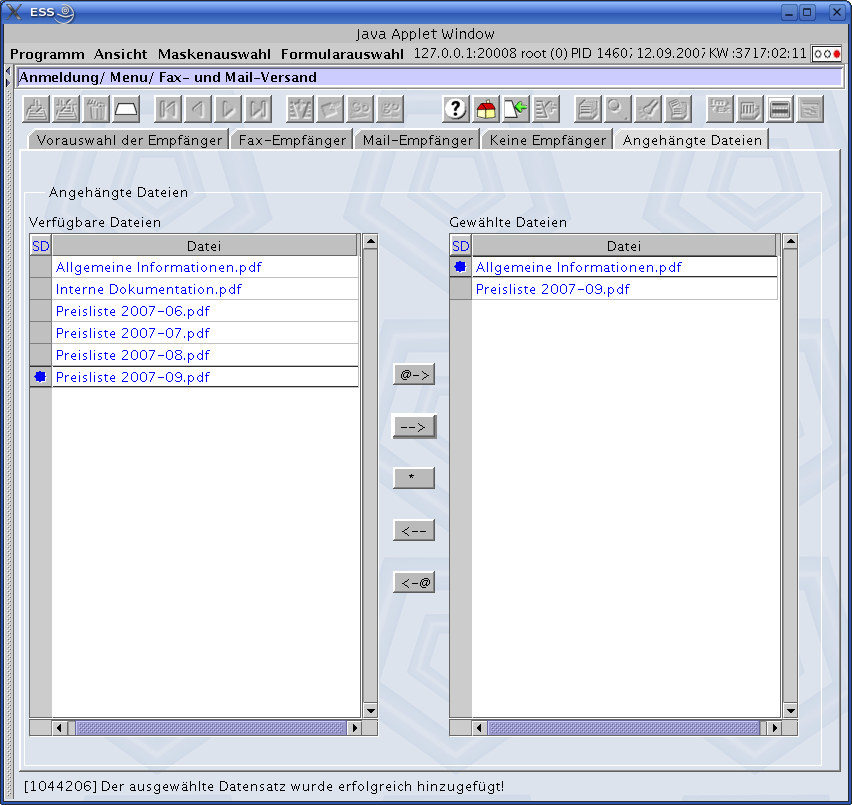852x805 pixels.
Task: Click the highlighted table view icon
Action: coord(780,109)
